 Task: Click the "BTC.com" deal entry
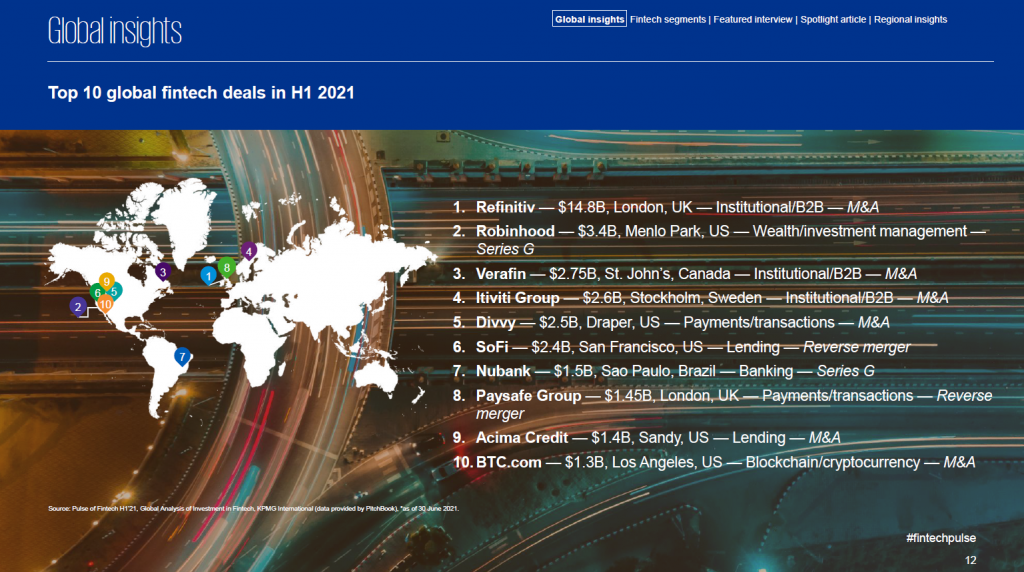coord(714,462)
